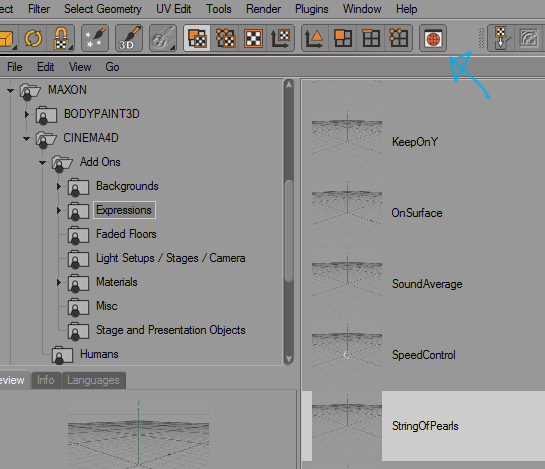This screenshot has width=545, height=469.
Task: Click the orange rotate arrows icon
Action: coord(33,38)
